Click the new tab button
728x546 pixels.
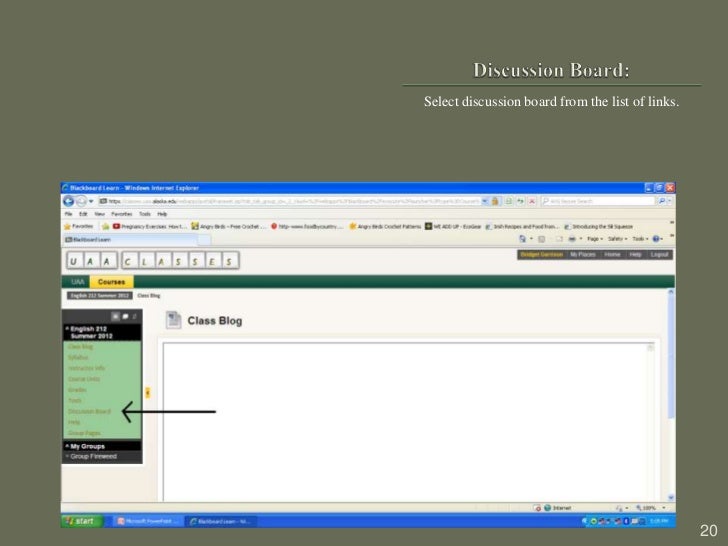(x=205, y=240)
